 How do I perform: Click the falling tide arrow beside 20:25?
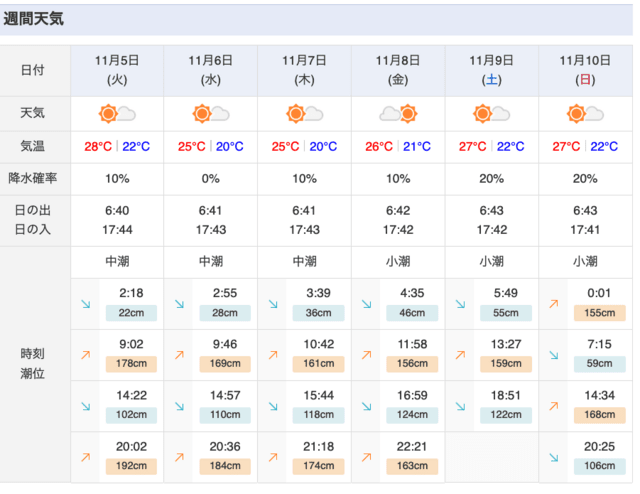pyautogui.click(x=554, y=458)
